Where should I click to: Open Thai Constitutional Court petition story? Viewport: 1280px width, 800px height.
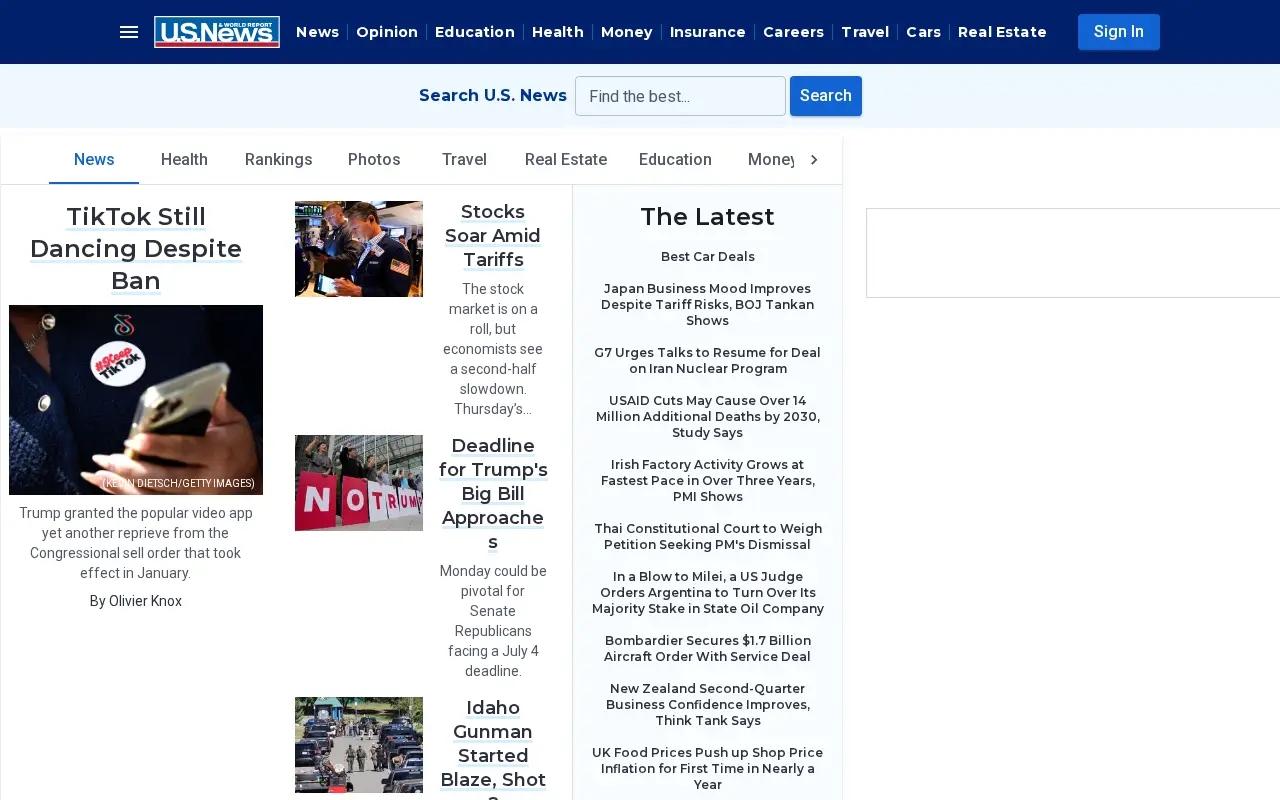tap(708, 537)
